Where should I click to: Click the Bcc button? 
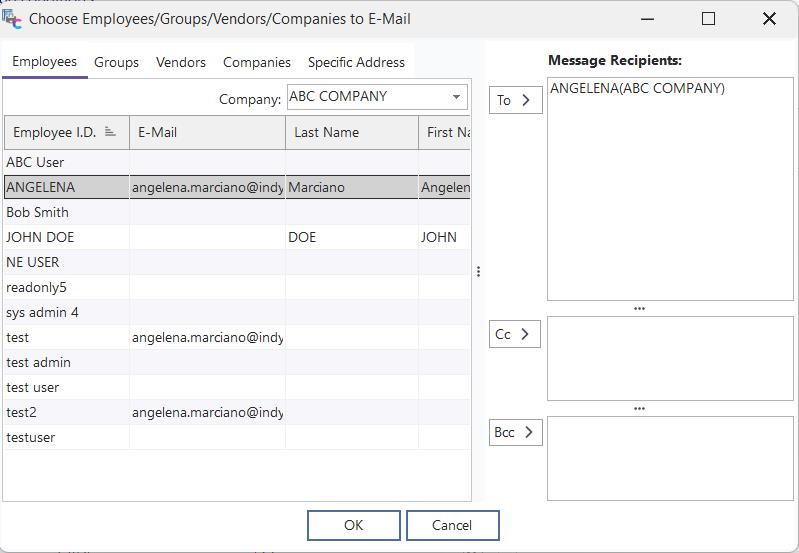(x=515, y=432)
